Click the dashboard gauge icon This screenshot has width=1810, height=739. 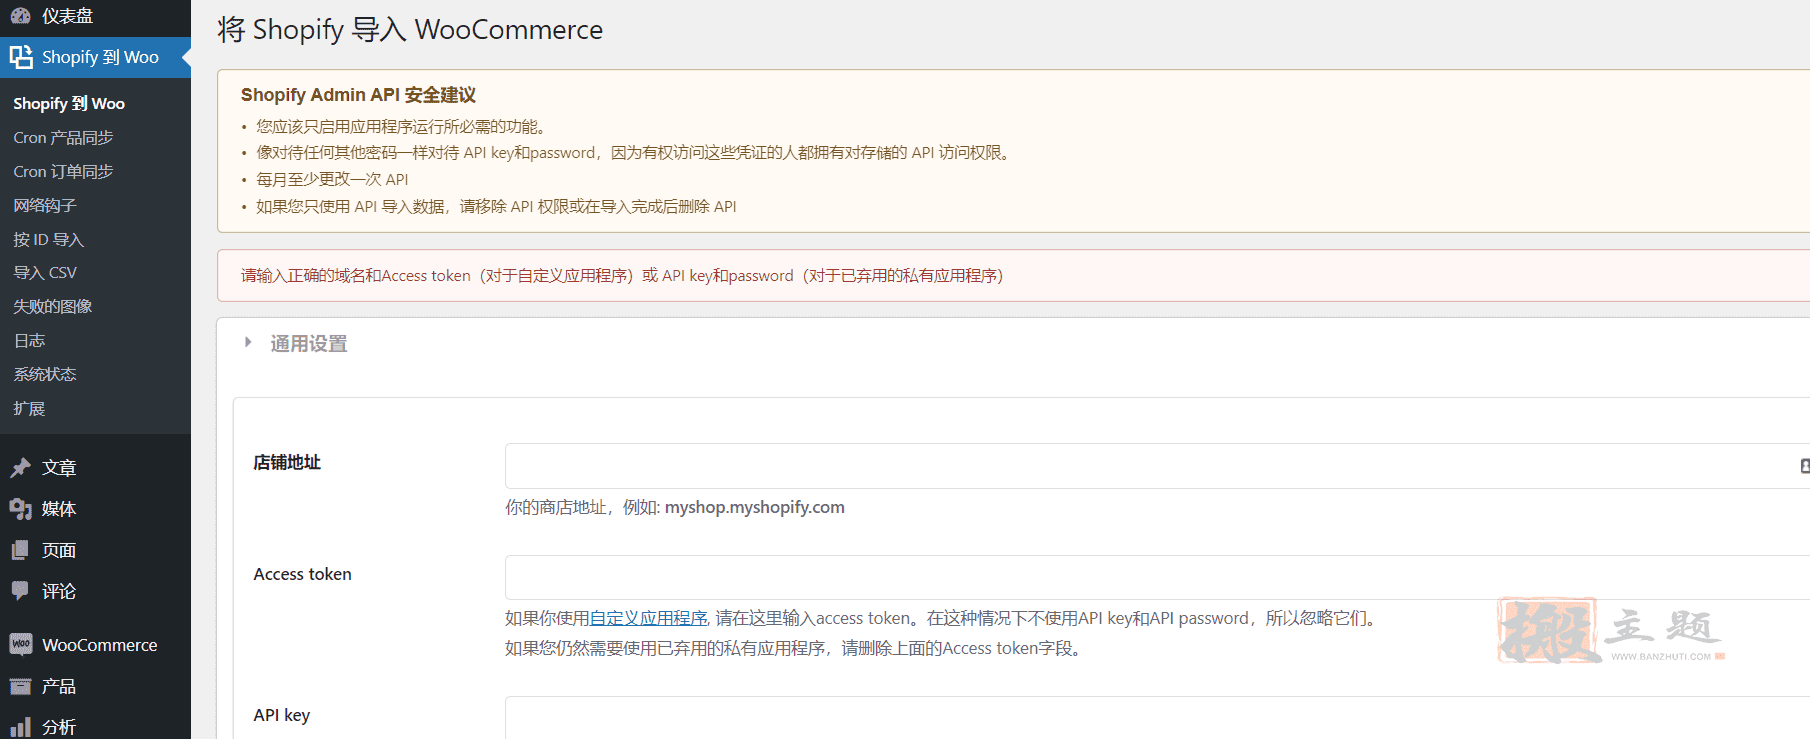pos(20,15)
